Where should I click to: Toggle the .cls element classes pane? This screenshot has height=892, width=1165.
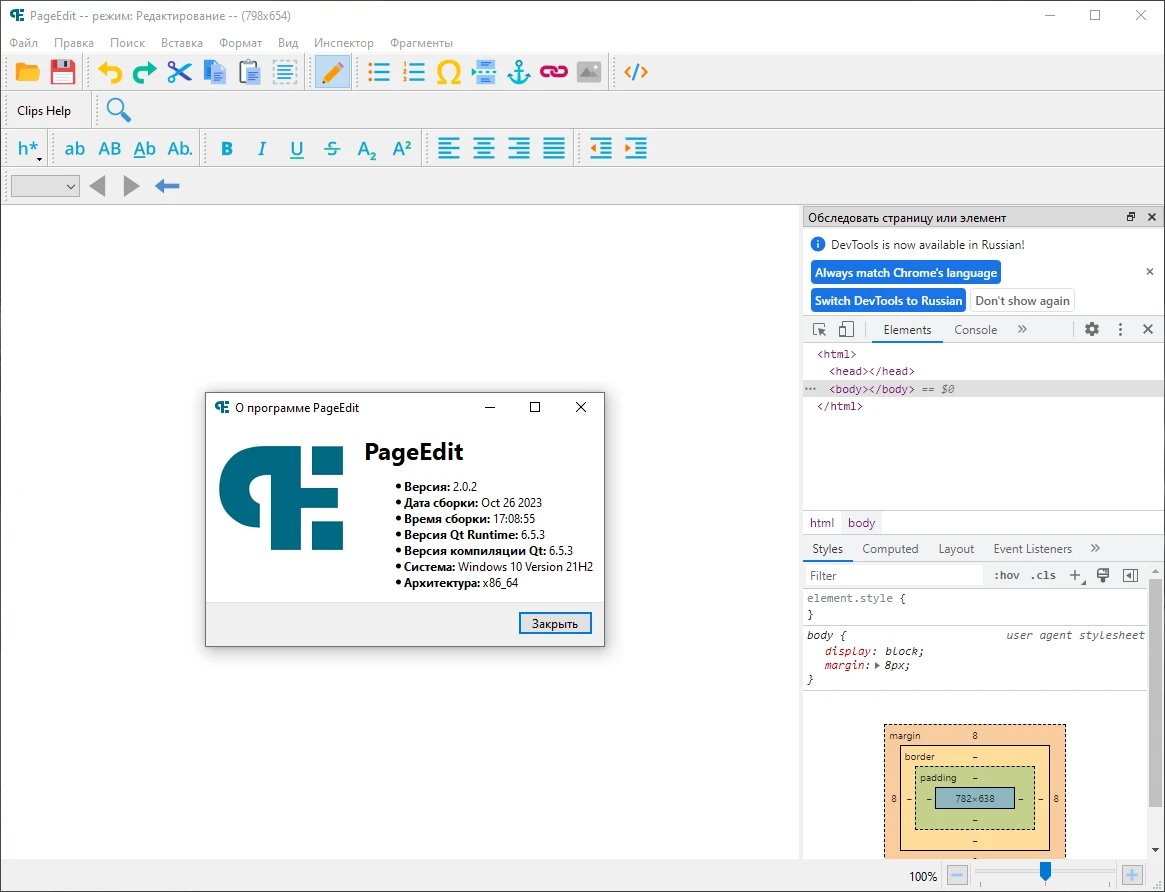click(x=1043, y=575)
